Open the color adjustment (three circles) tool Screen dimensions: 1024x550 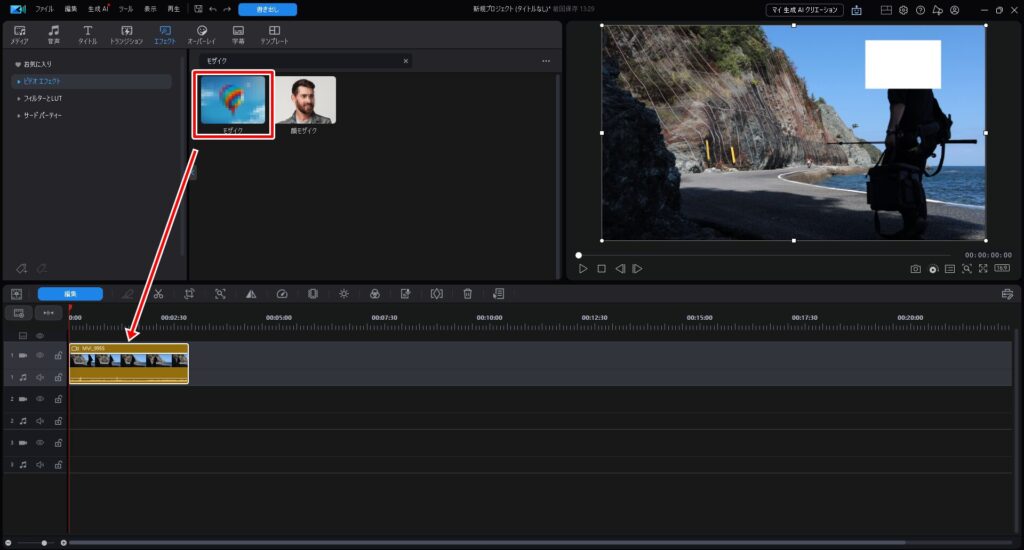coord(374,294)
